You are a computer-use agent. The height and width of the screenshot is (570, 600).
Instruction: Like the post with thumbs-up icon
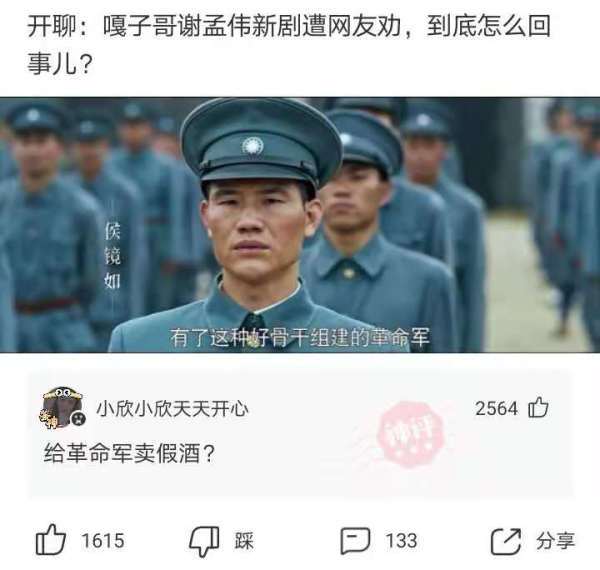pyautogui.click(x=51, y=540)
